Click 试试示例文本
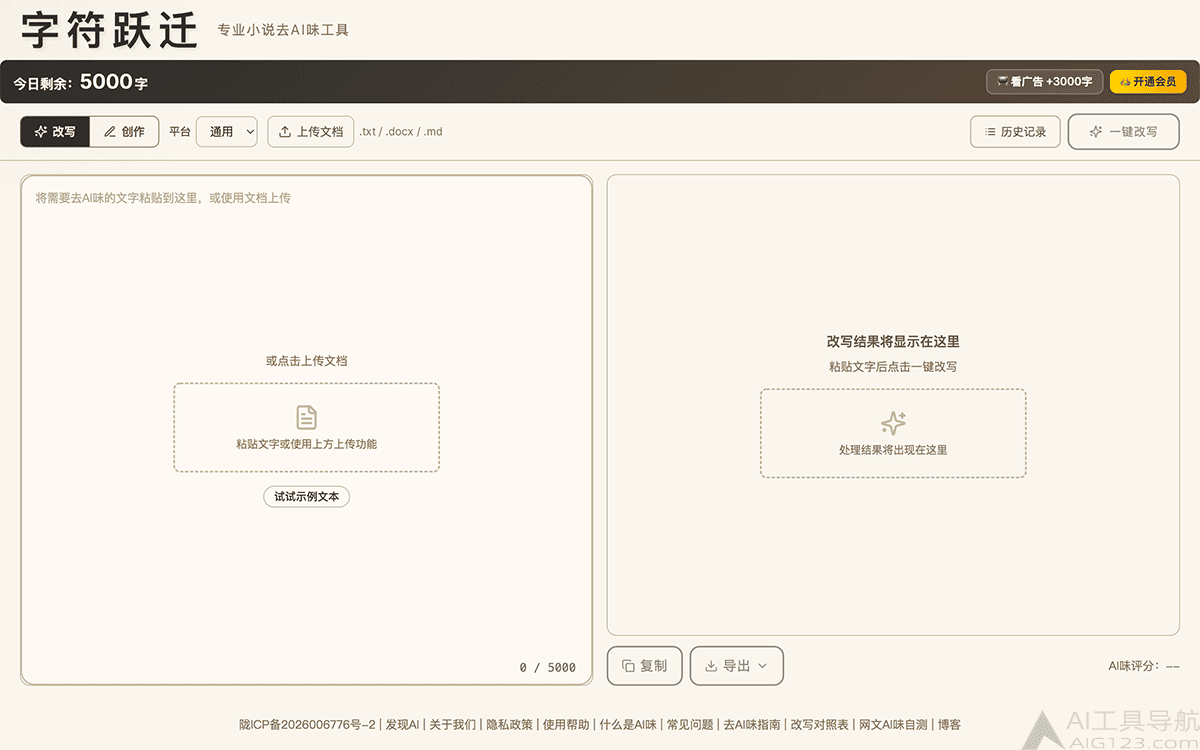 click(x=306, y=496)
